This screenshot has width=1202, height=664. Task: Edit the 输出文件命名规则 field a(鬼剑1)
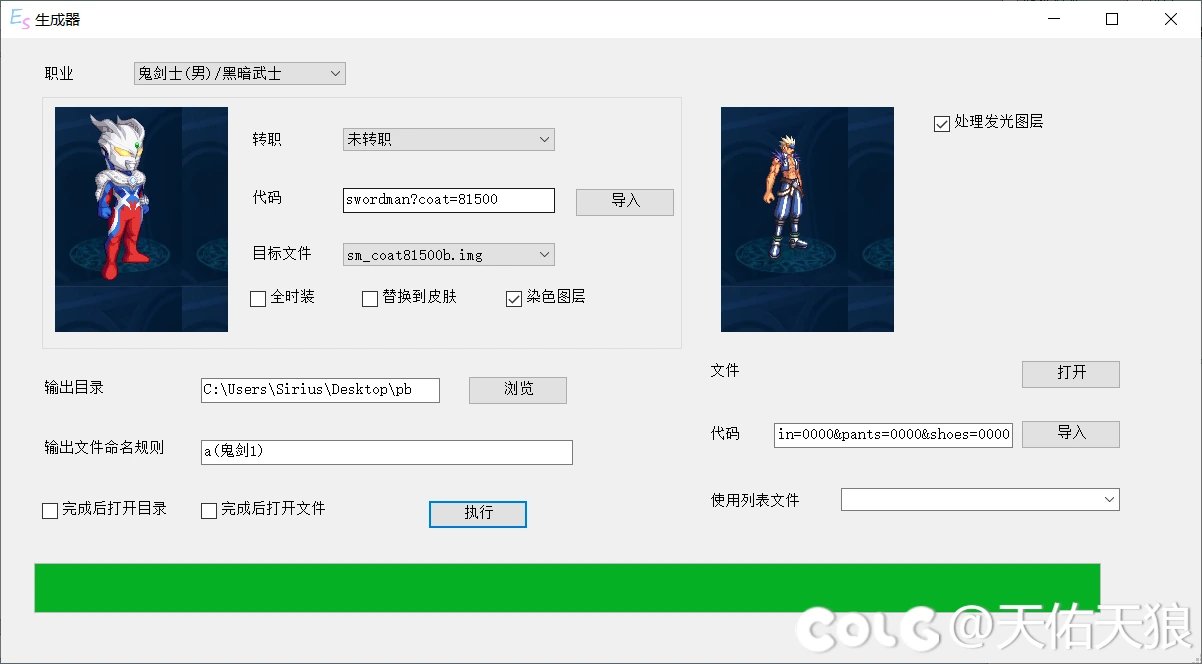(386, 452)
